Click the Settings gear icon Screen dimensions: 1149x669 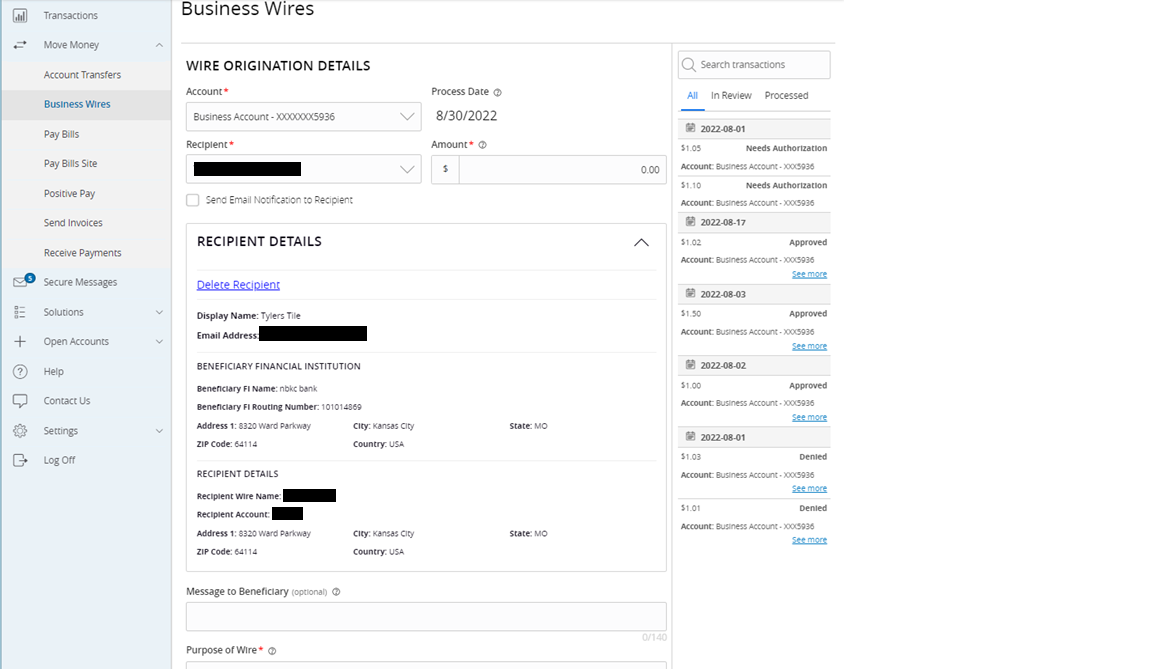pos(20,430)
